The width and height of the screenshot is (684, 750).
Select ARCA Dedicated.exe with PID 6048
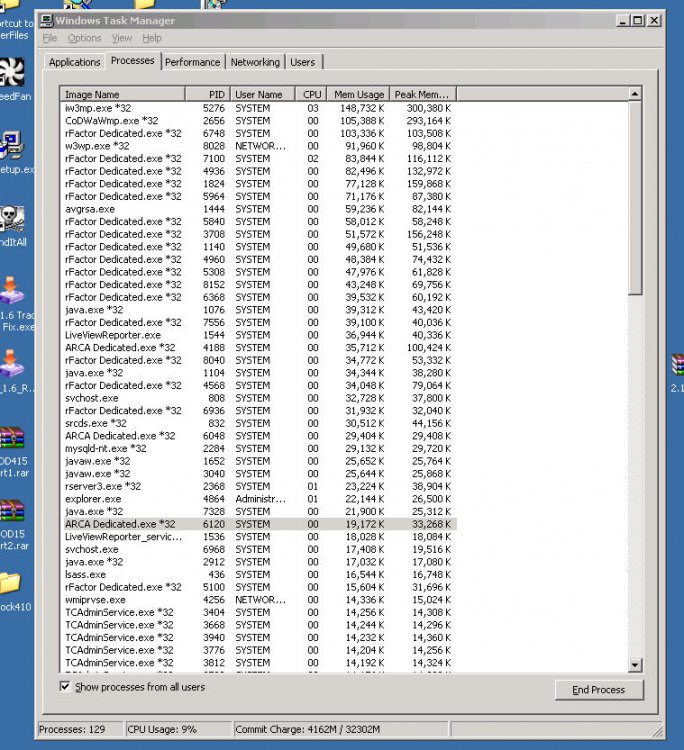click(259, 436)
